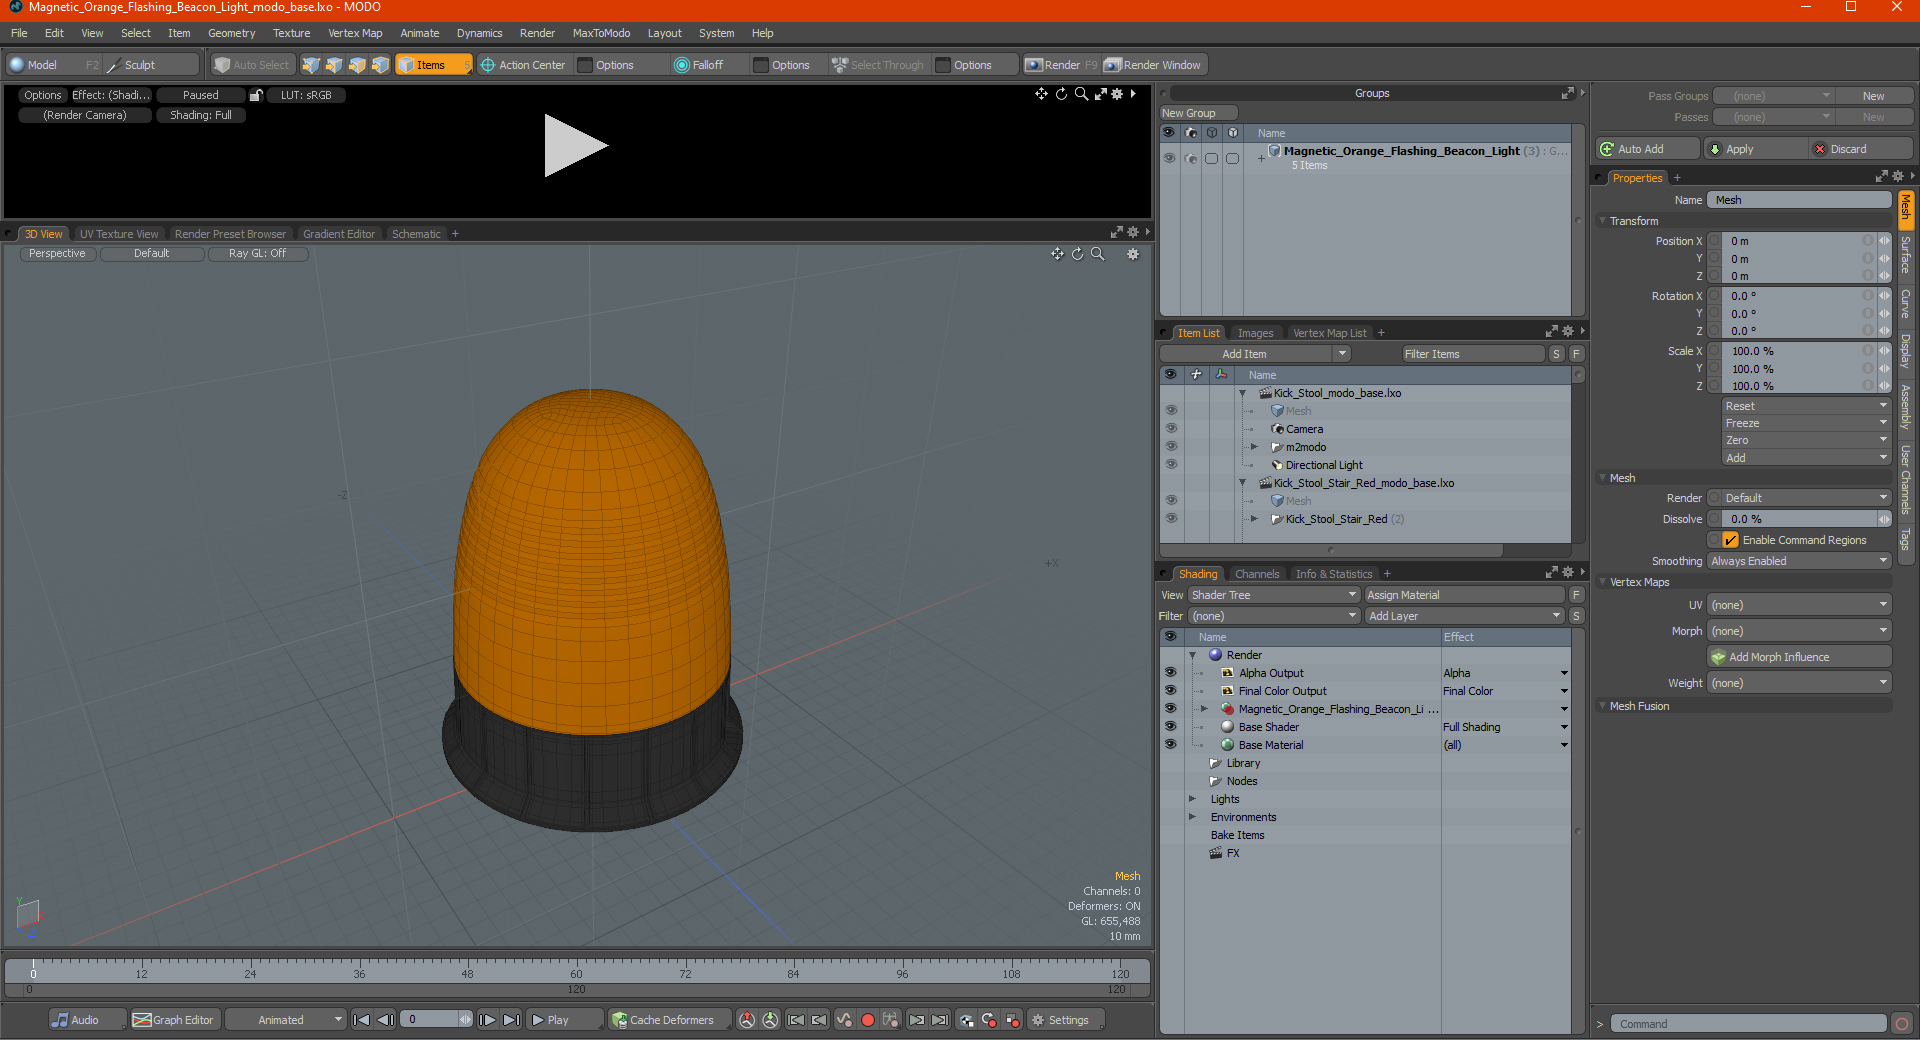The image size is (1920, 1040).
Task: Click Auto Add button
Action: coord(1647,149)
